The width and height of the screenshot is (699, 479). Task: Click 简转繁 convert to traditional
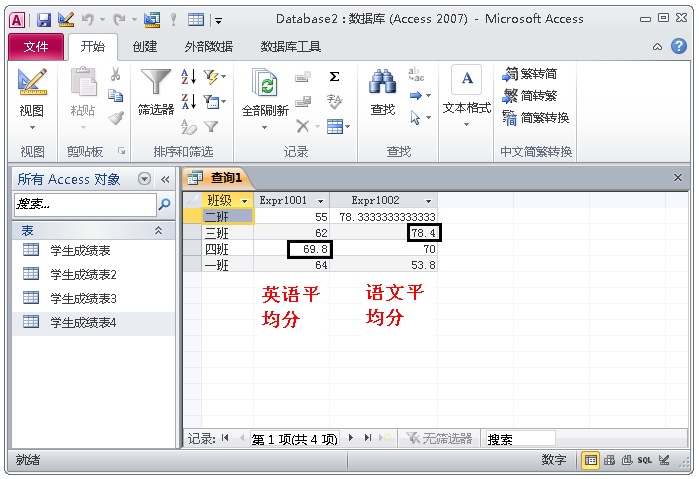530,95
